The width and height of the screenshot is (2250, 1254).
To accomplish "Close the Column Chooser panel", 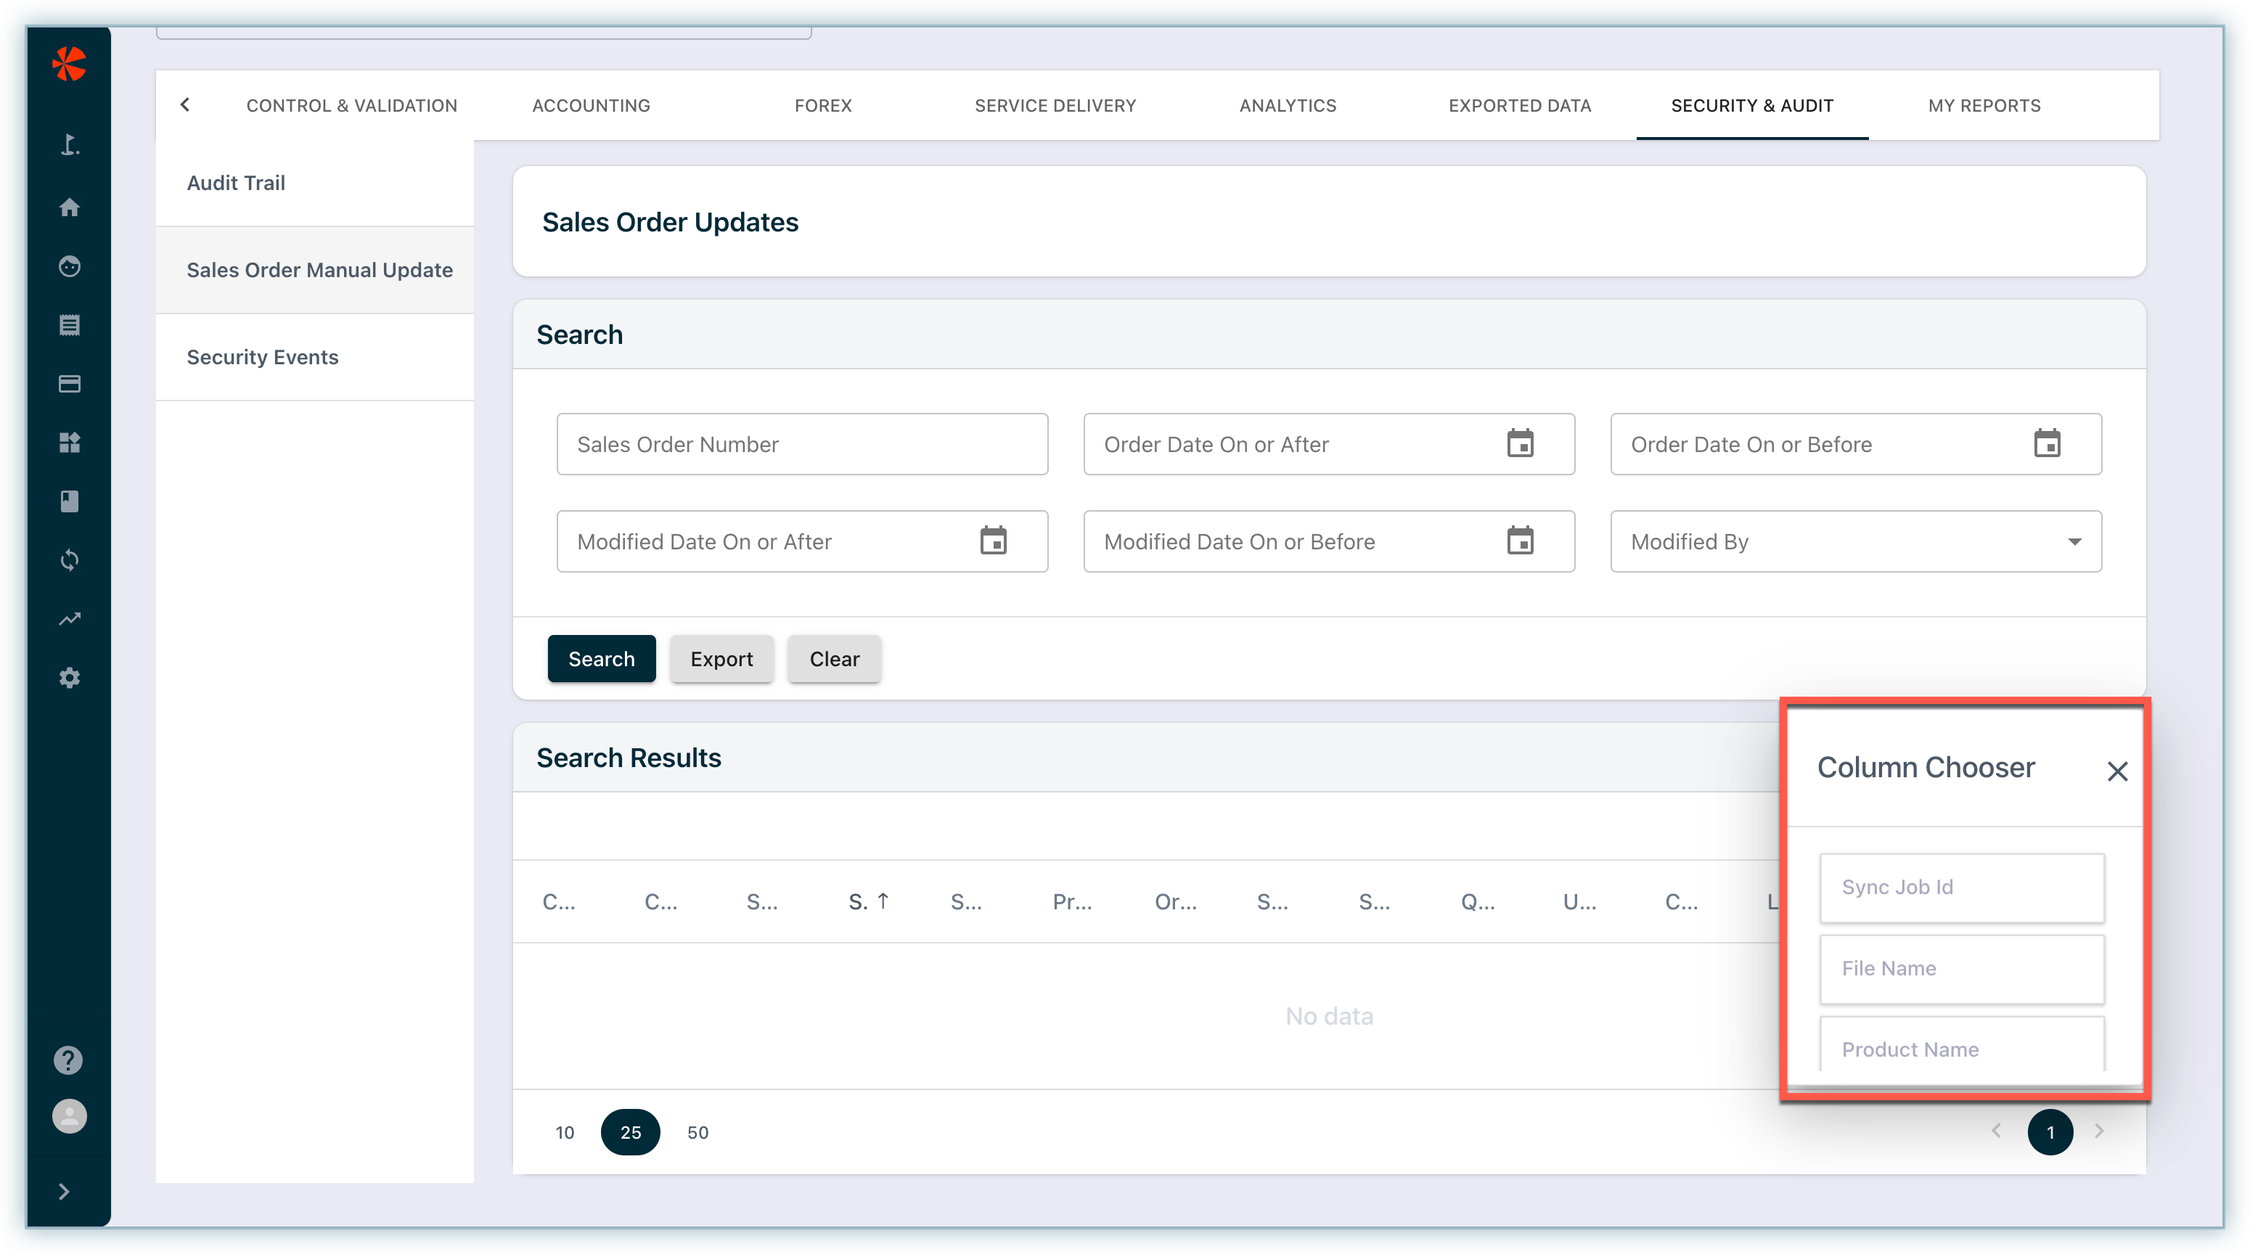I will [x=2117, y=771].
